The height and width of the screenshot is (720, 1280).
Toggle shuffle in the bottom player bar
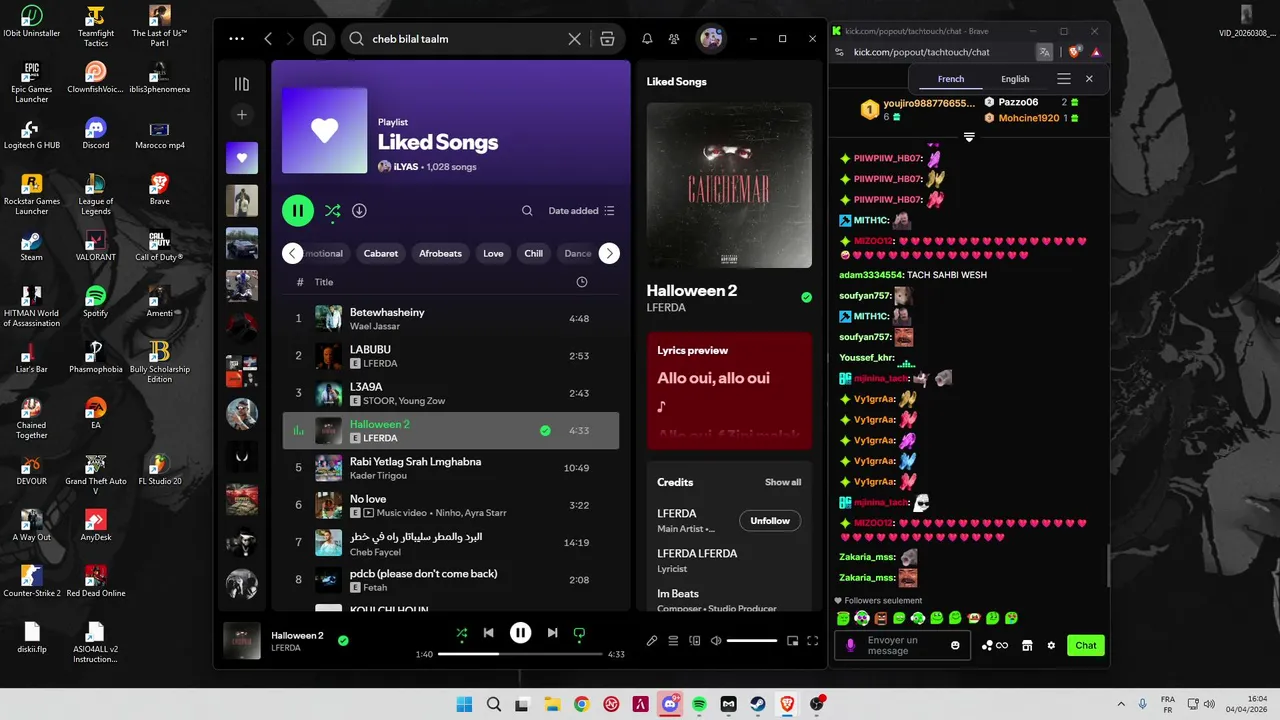pyautogui.click(x=461, y=633)
